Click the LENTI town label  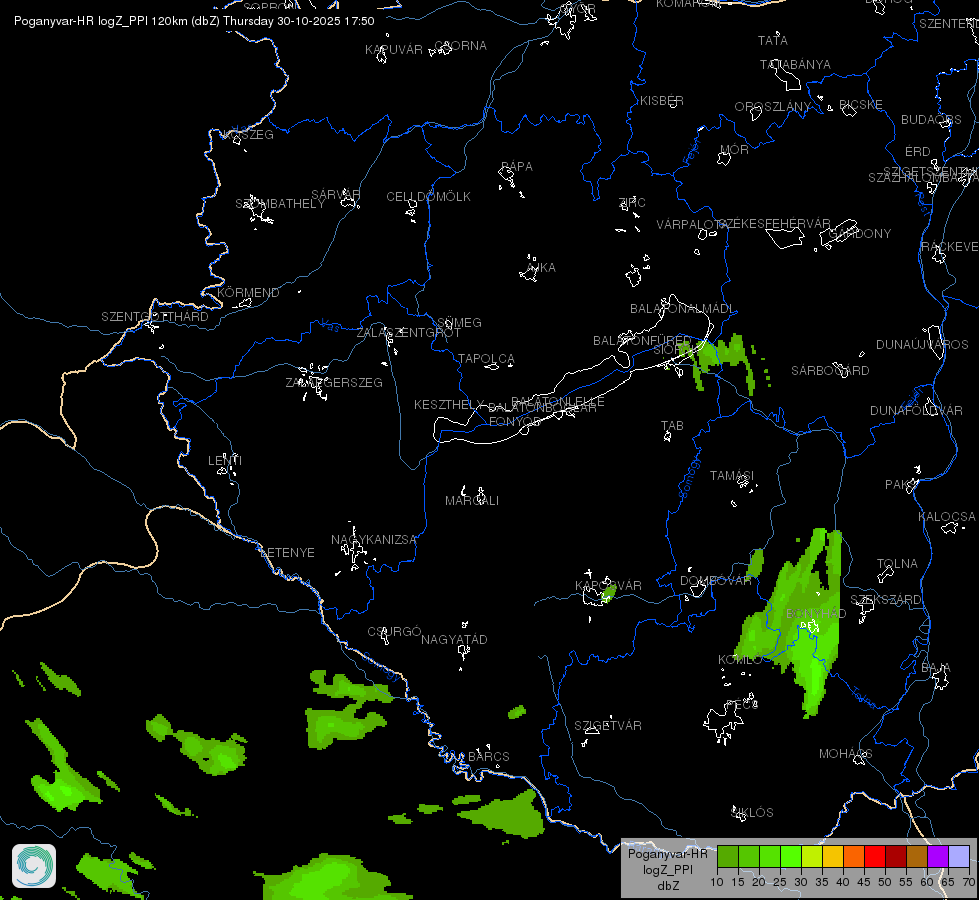coord(225,461)
